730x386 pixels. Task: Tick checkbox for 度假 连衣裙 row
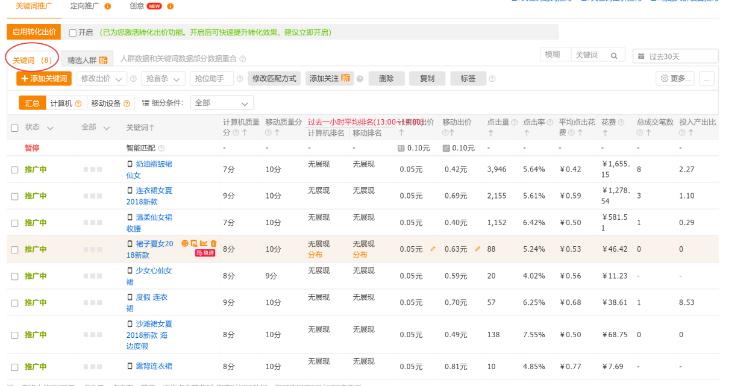14,303
